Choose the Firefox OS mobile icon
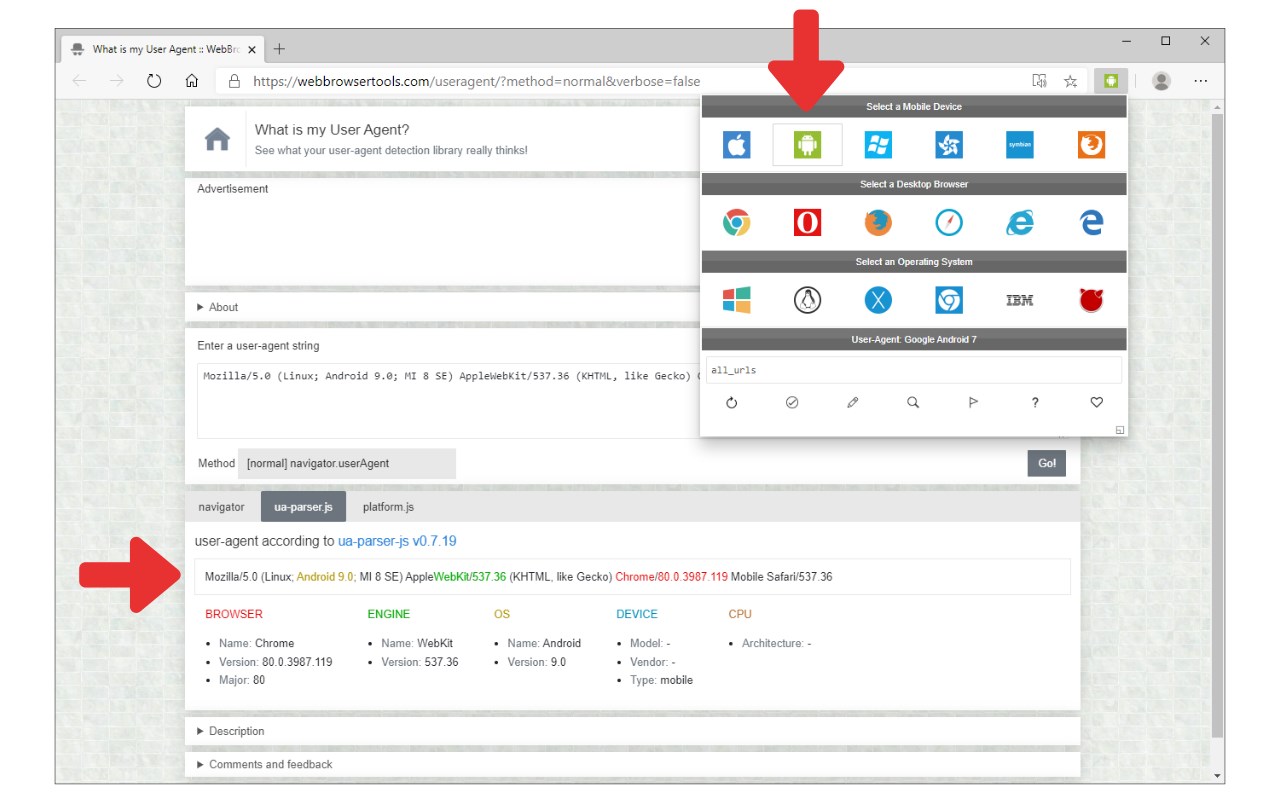The height and width of the screenshot is (800, 1280). pos(1091,145)
